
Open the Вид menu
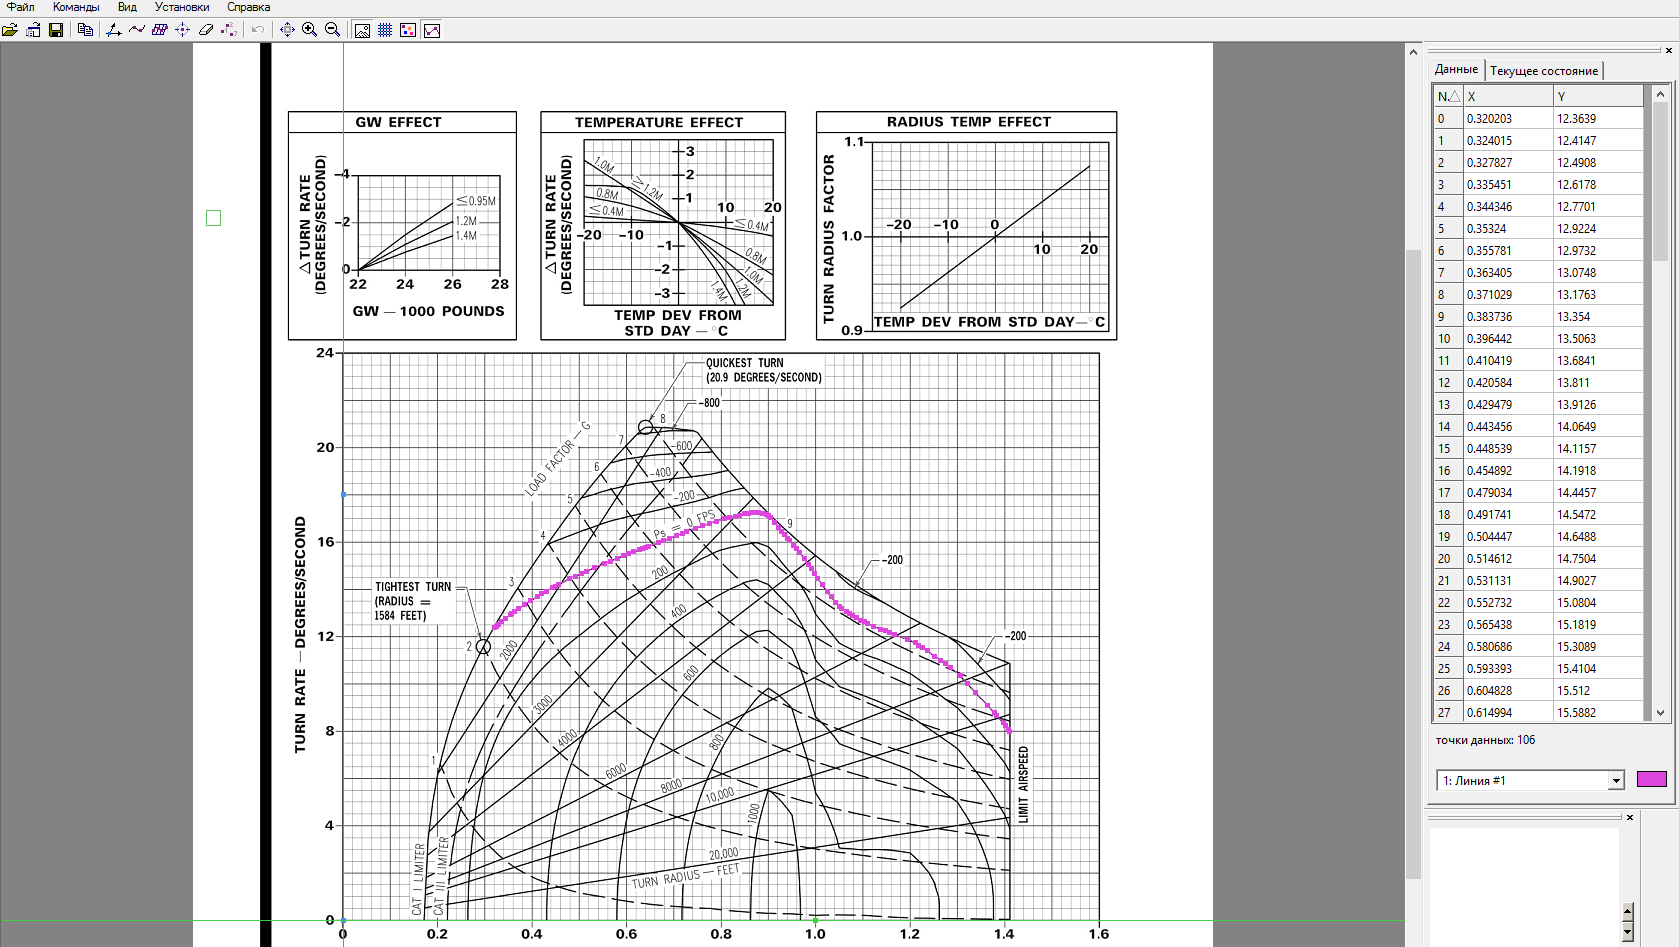point(127,7)
